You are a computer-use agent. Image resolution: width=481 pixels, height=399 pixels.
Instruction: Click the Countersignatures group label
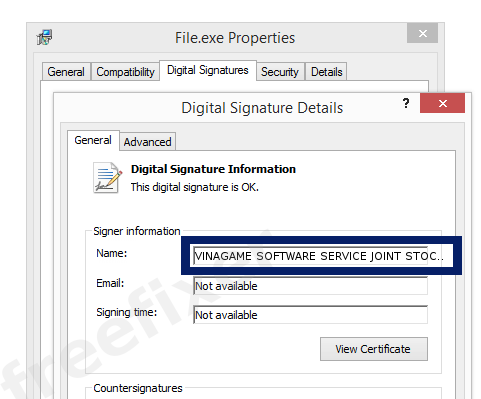click(138, 388)
